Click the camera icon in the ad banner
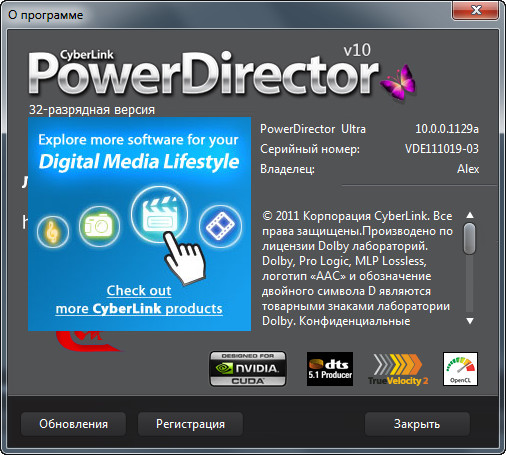 click(x=99, y=226)
